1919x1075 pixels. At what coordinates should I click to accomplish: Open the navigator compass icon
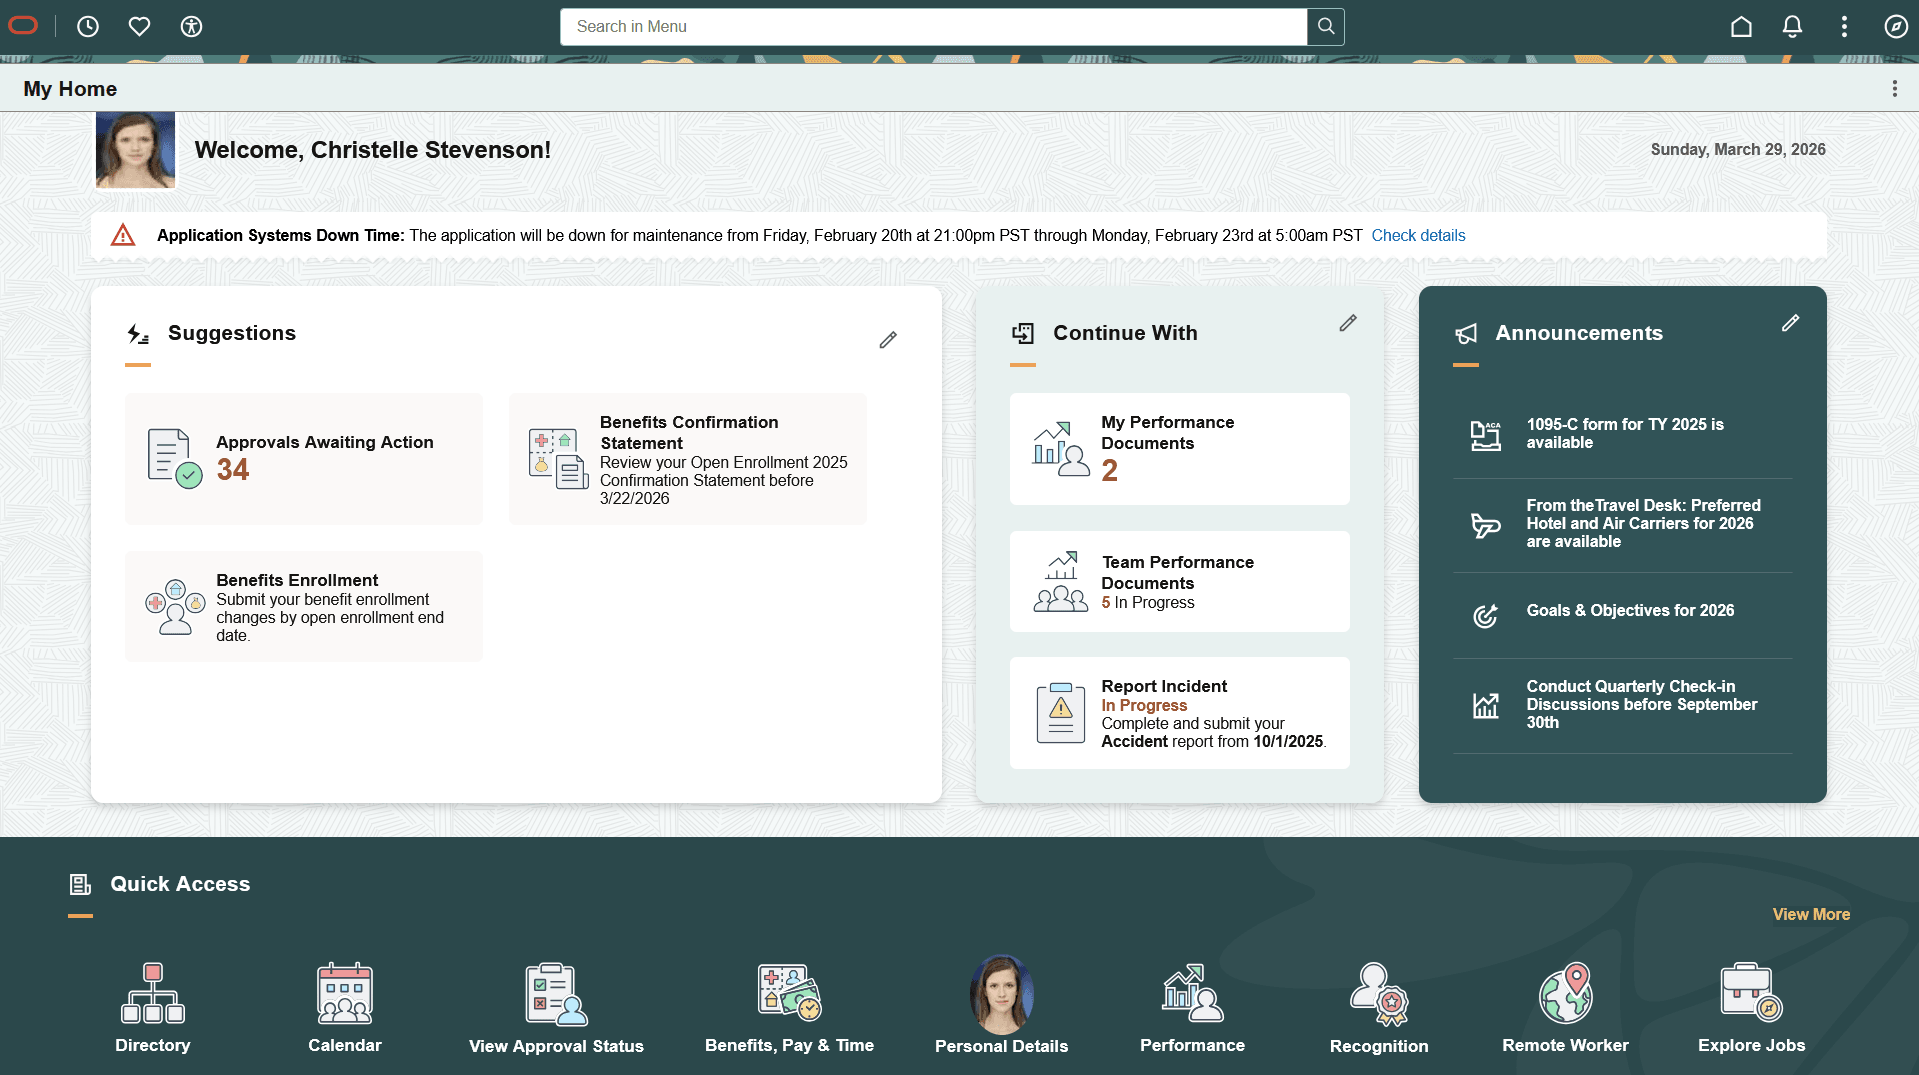[x=1896, y=27]
